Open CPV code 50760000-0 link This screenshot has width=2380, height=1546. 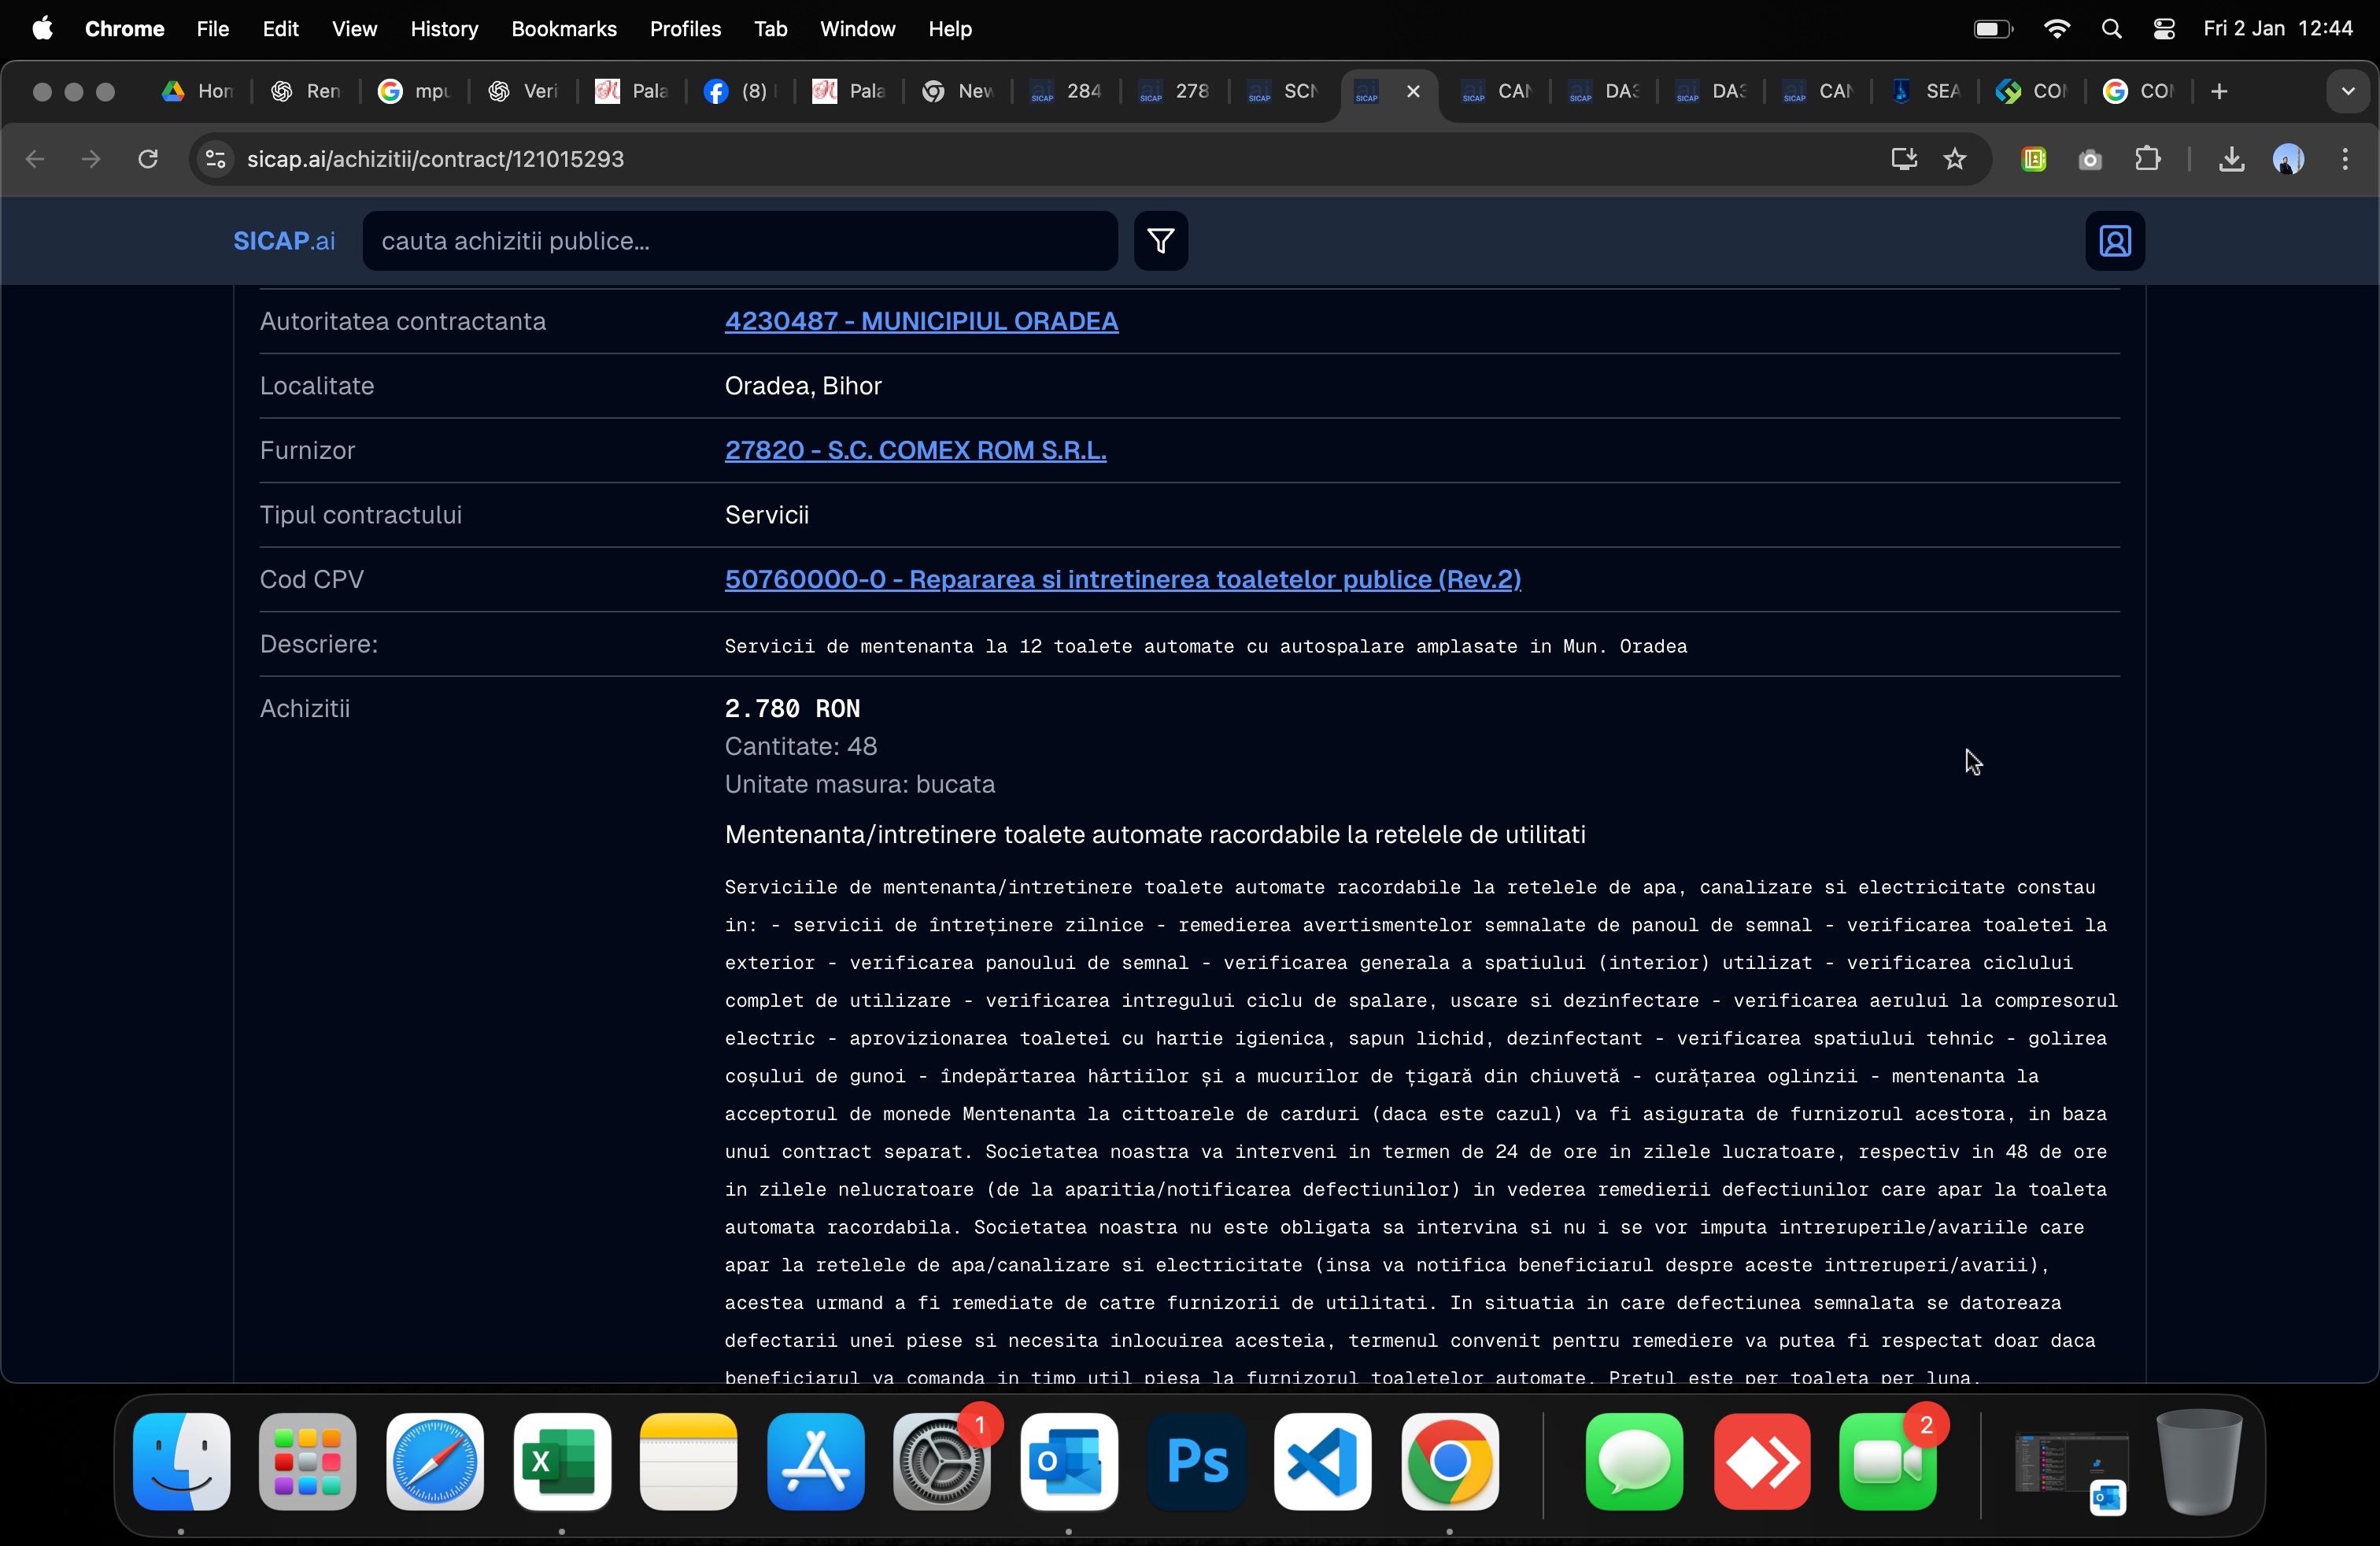pos(1122,579)
